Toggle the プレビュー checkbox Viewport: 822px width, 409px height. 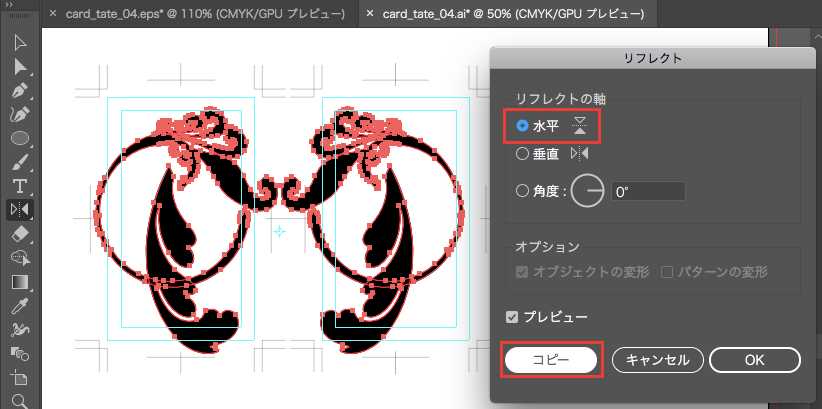click(x=514, y=317)
